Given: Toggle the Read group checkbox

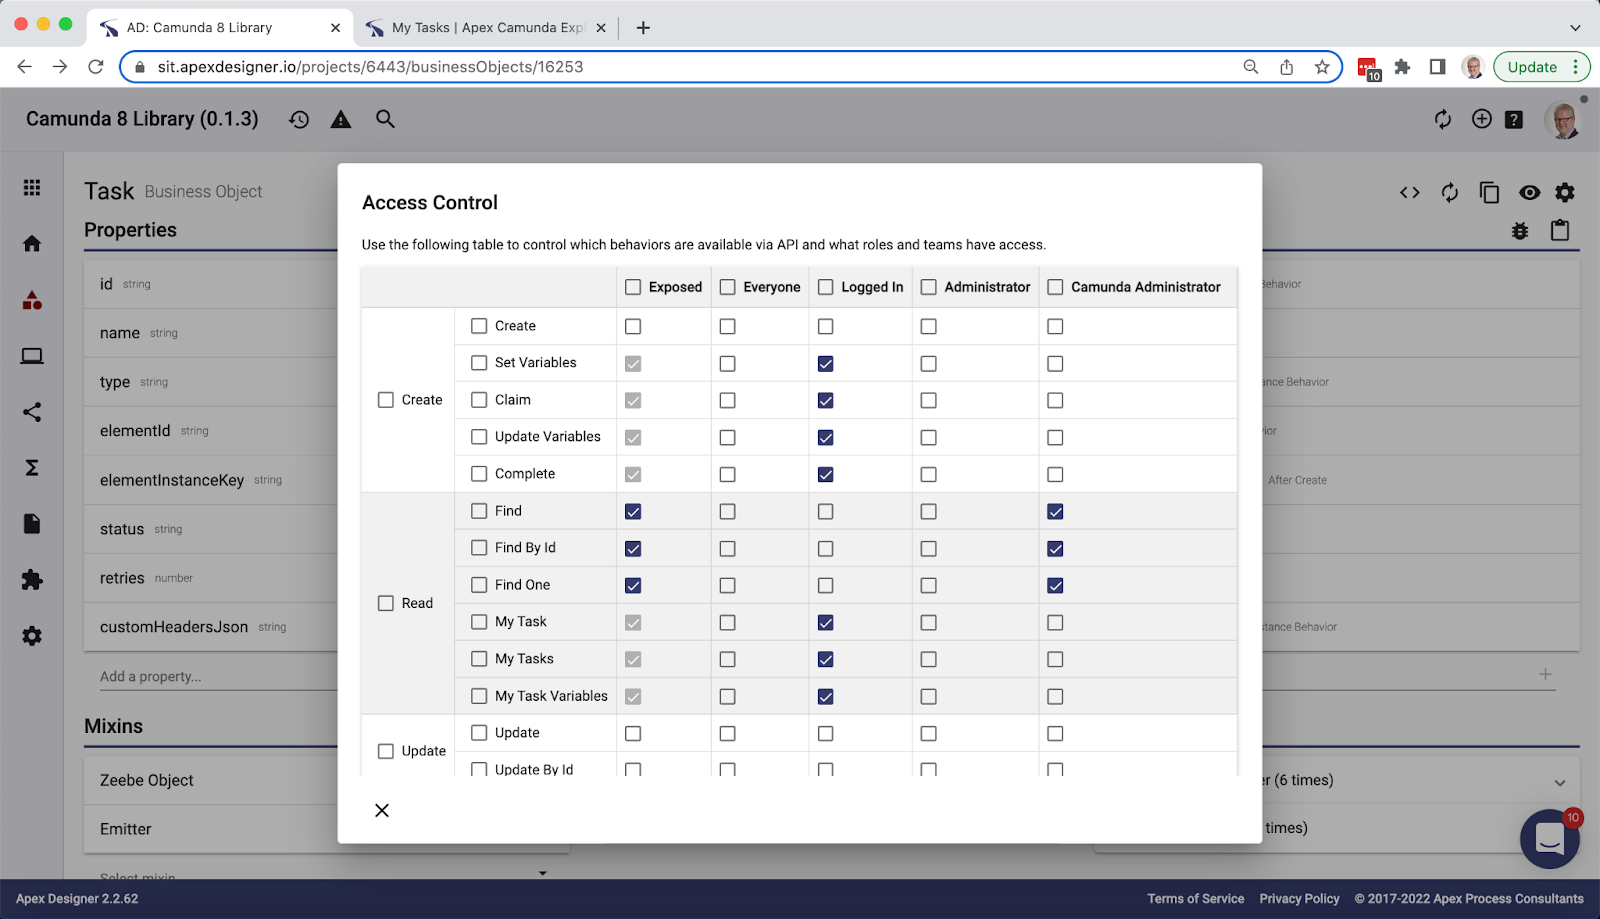Looking at the screenshot, I should point(386,603).
